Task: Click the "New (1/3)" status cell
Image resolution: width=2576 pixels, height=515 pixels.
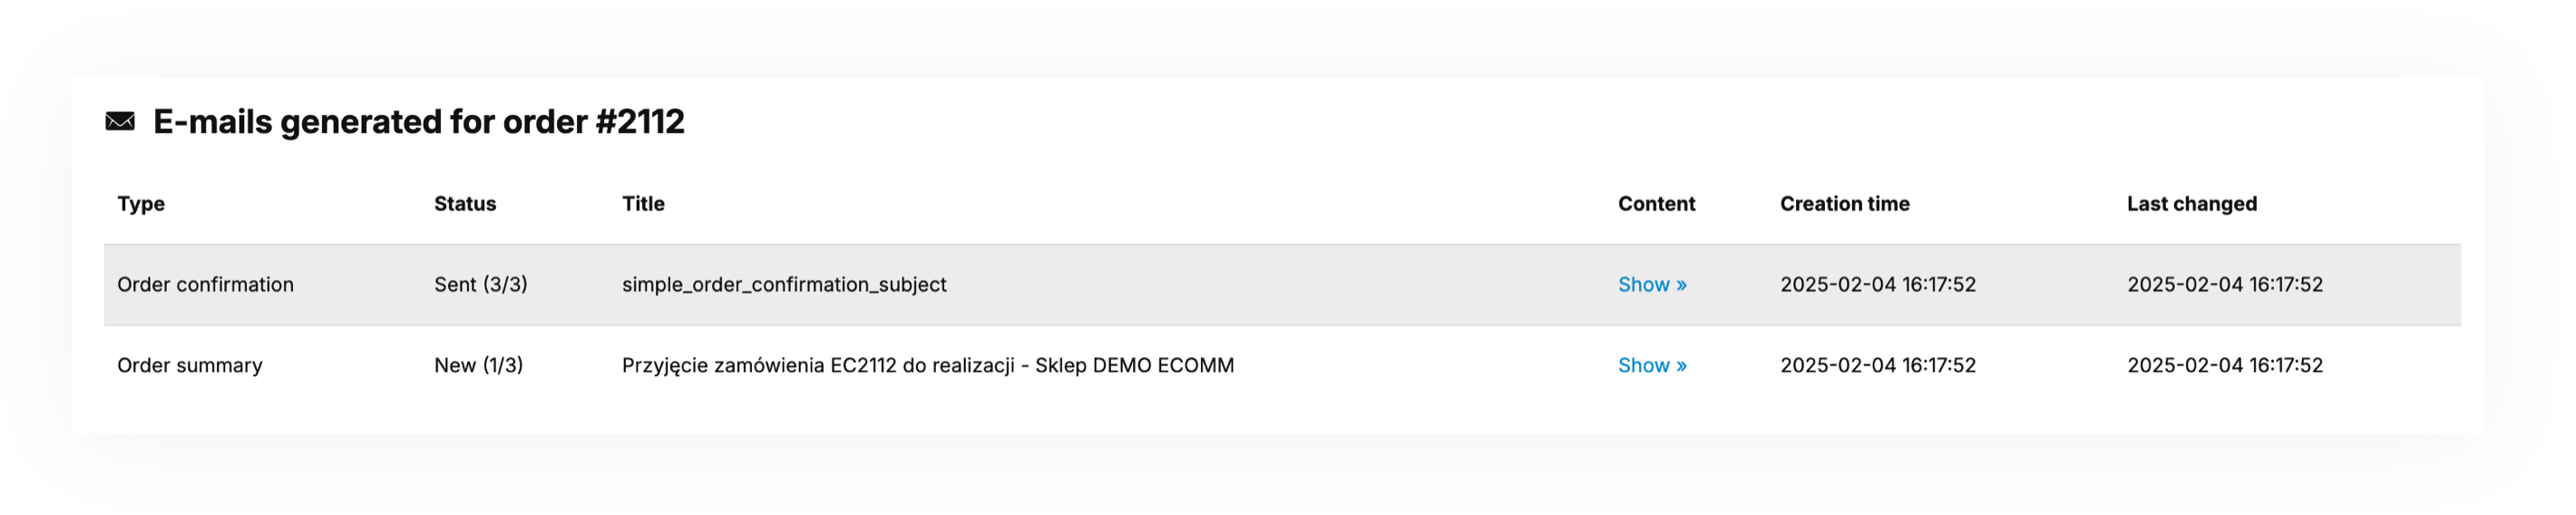Action: tap(478, 366)
